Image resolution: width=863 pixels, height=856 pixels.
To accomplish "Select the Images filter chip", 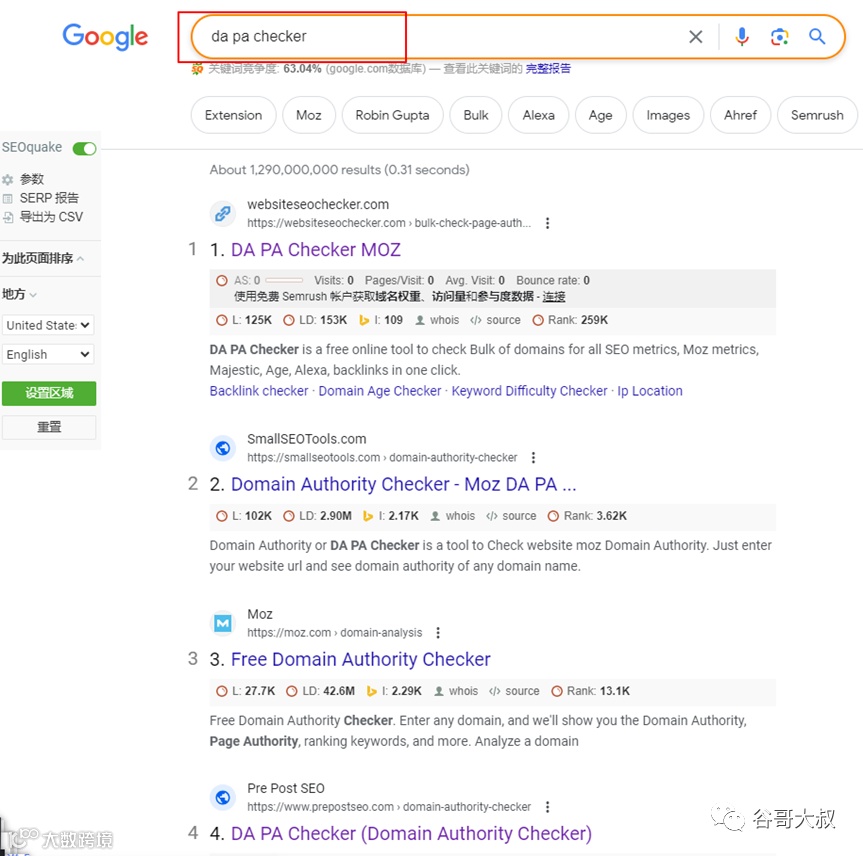I will point(668,115).
